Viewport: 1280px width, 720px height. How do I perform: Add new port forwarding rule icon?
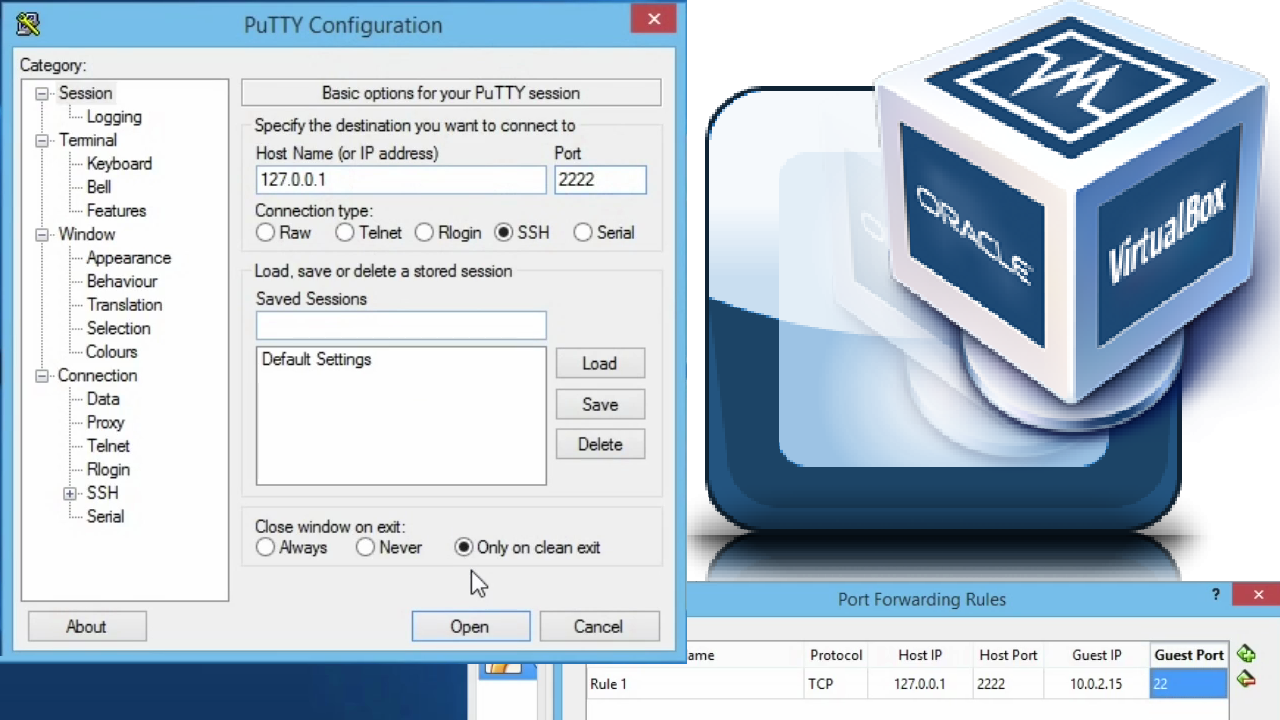tap(1246, 654)
